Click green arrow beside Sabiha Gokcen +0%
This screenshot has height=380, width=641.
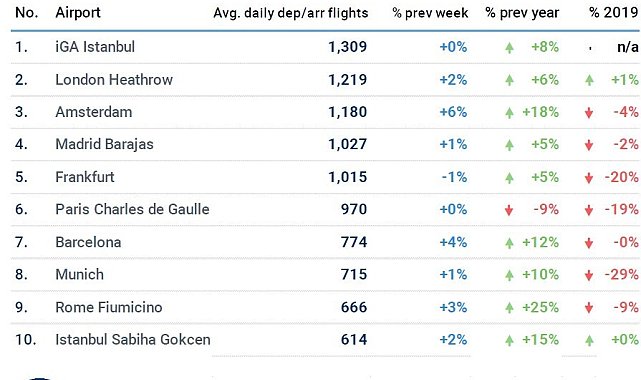589,340
